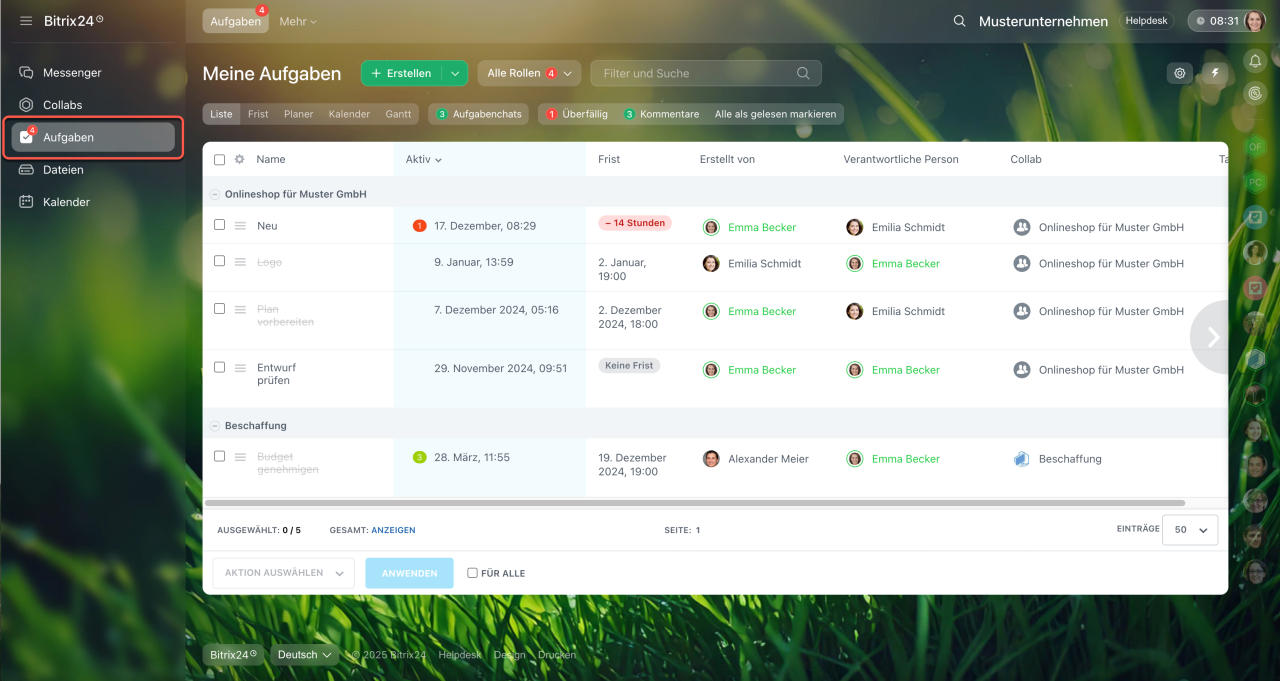Click ANZEIGEN next to Gesamt
Viewport: 1280px width, 681px height.
[x=393, y=530]
